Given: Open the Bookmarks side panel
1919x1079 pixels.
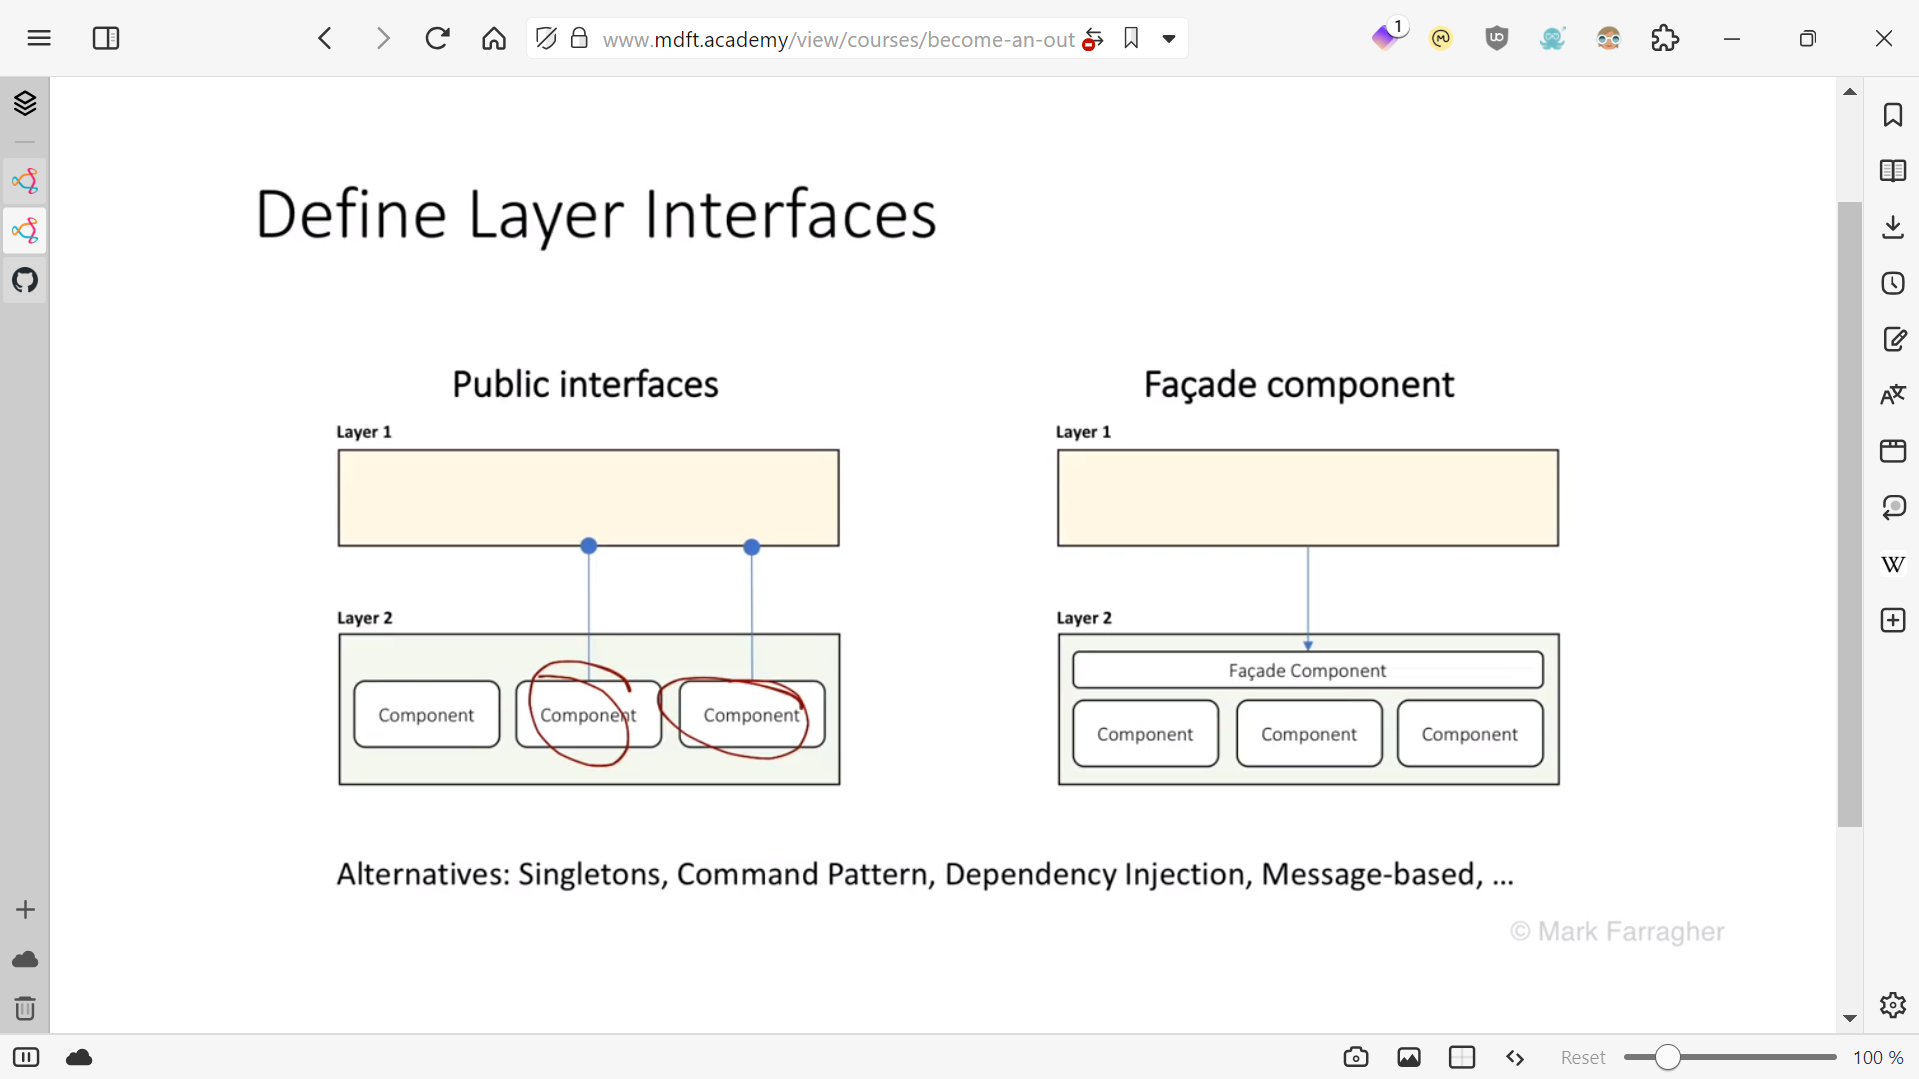Looking at the screenshot, I should click(x=1892, y=115).
